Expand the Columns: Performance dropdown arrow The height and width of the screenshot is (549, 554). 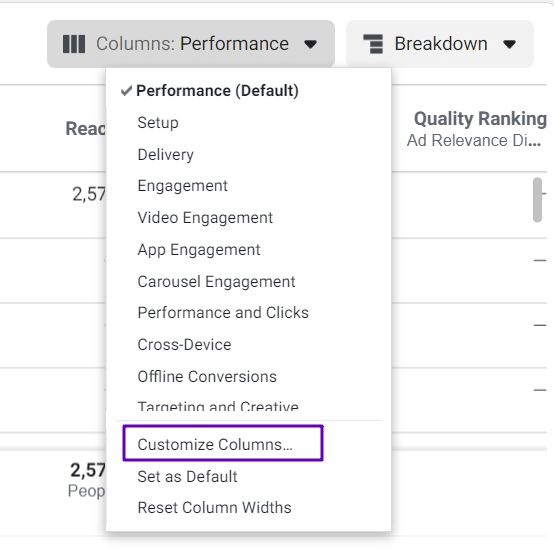310,44
